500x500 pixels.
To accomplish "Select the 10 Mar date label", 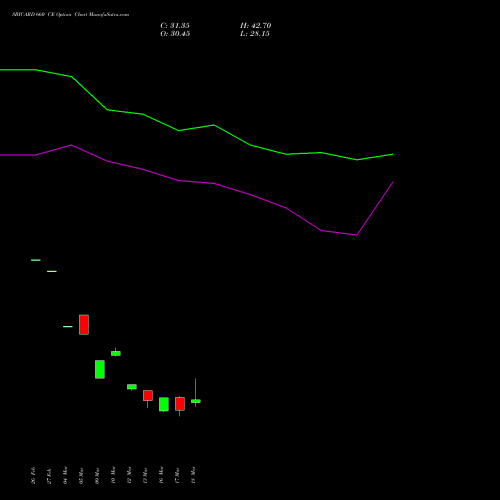I will point(113,475).
